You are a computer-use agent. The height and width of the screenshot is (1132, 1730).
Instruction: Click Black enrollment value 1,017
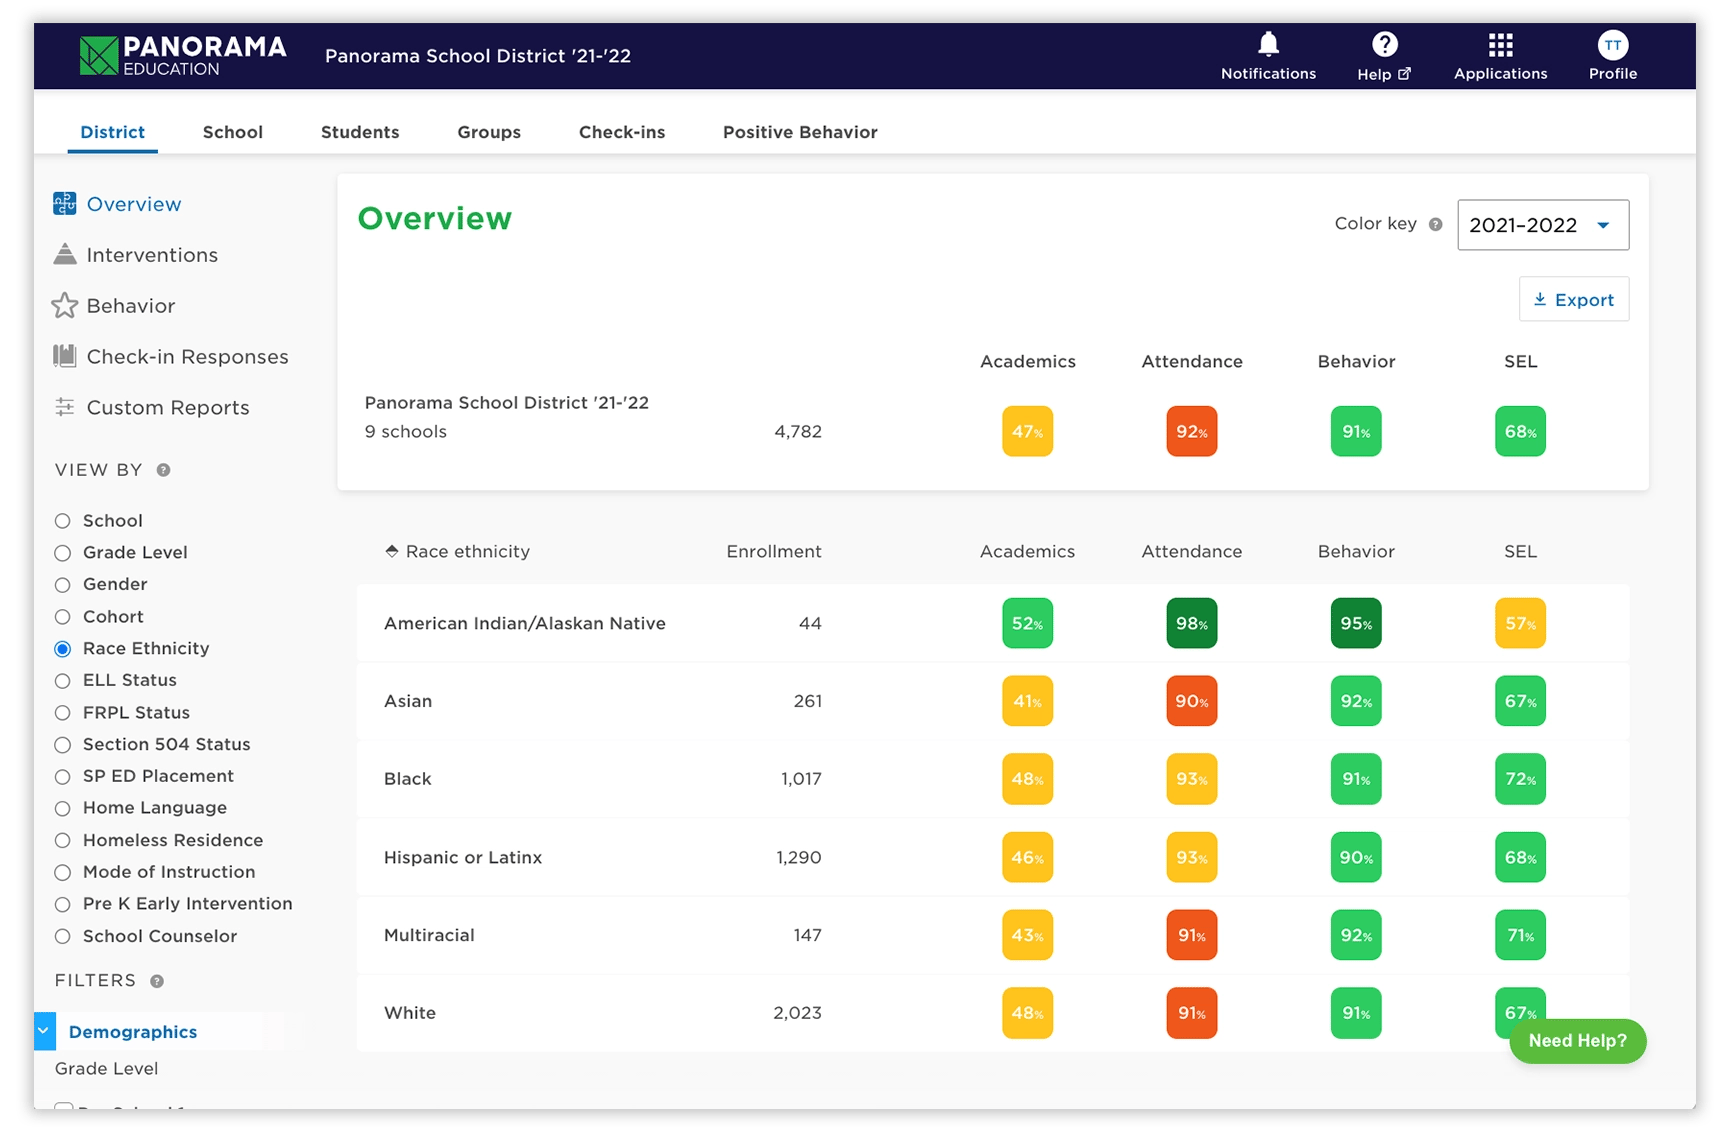[801, 779]
